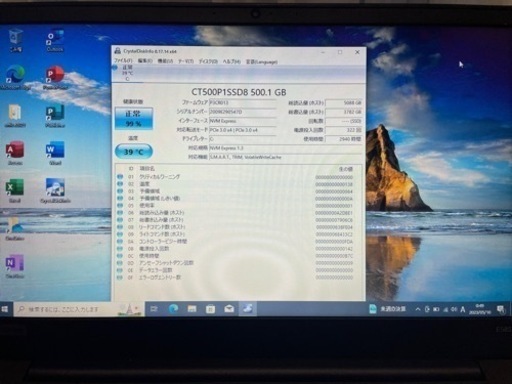Select CrystalDiskInfo taskbar button
This screenshot has height=384, width=512.
248,309
